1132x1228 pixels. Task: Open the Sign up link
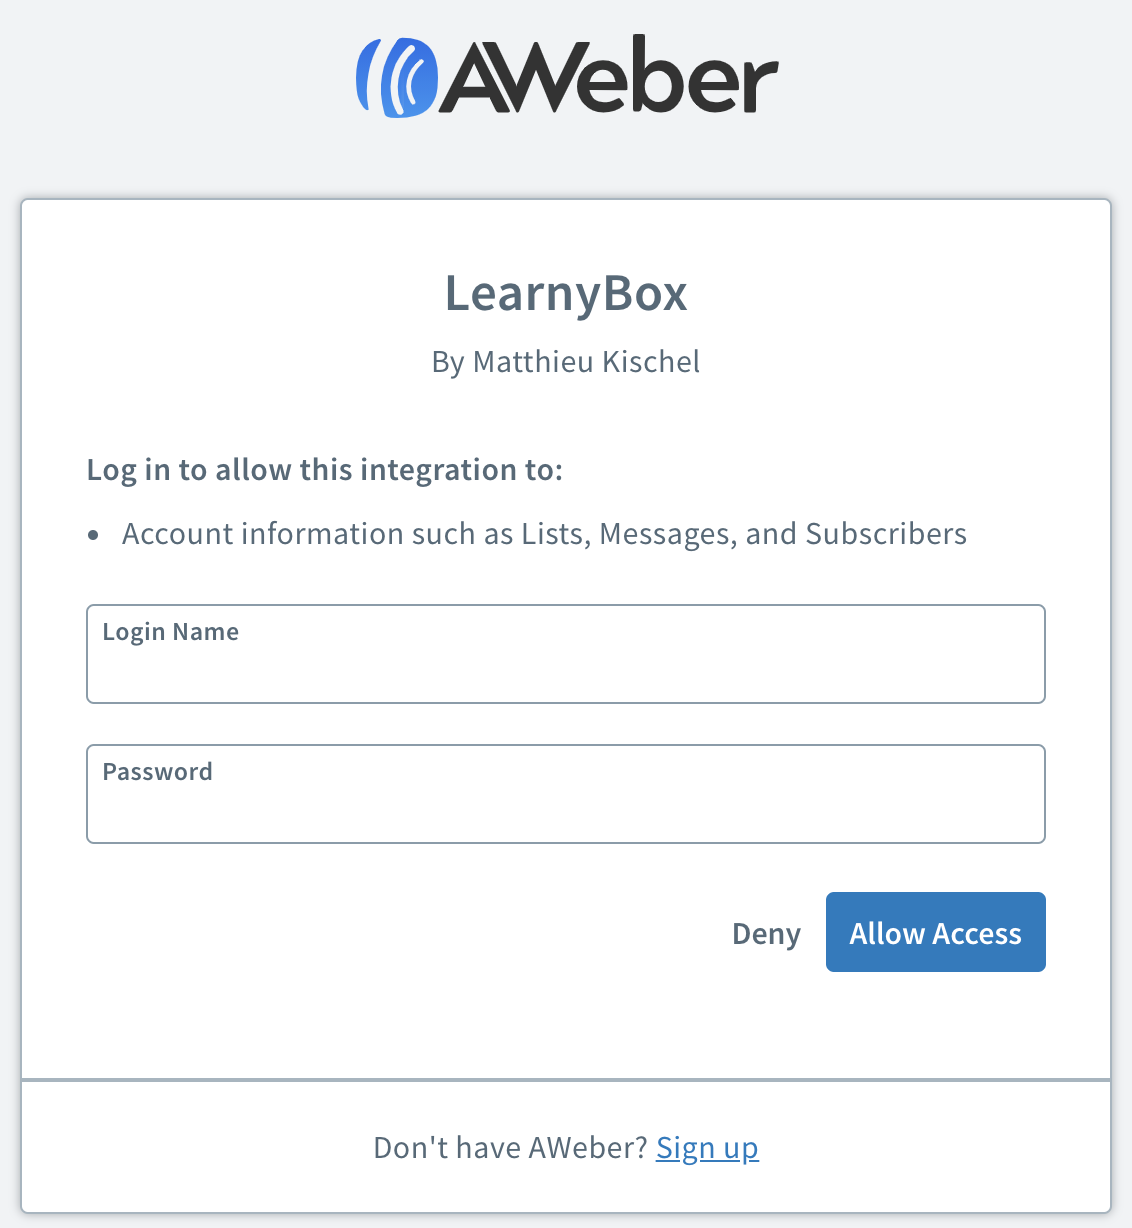point(707,1148)
